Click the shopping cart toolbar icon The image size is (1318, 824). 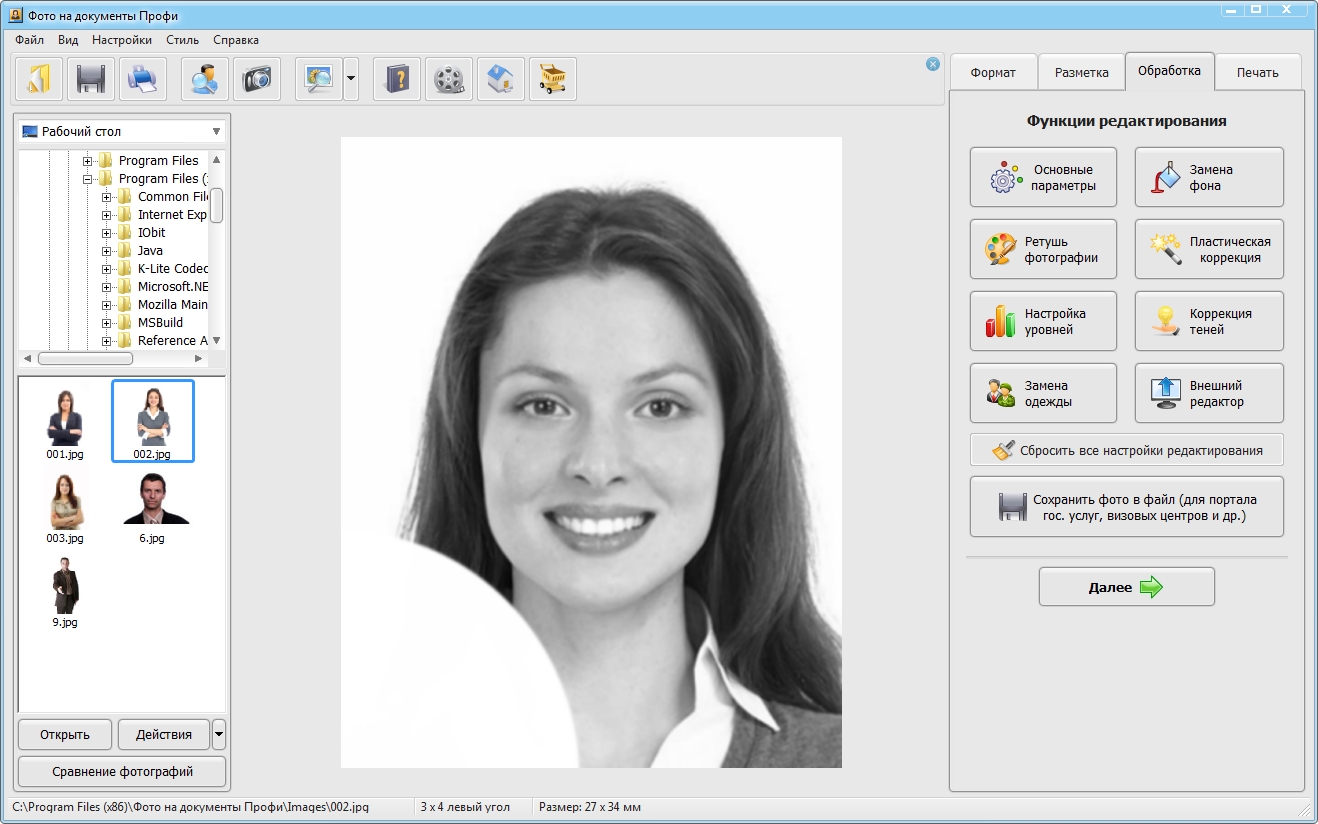click(553, 79)
